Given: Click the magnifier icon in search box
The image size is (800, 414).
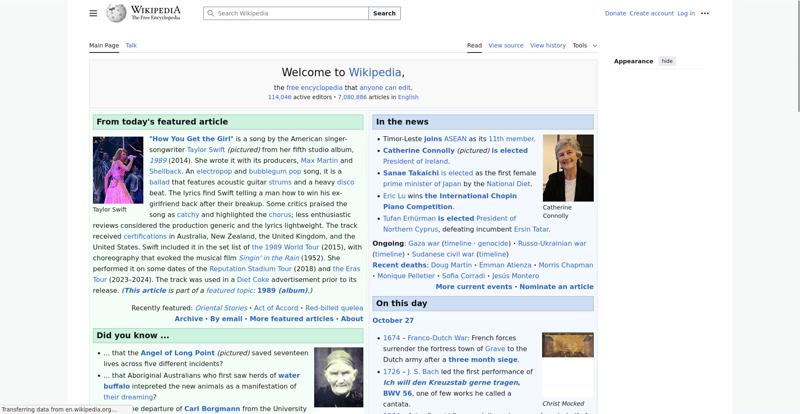Looking at the screenshot, I should click(210, 13).
